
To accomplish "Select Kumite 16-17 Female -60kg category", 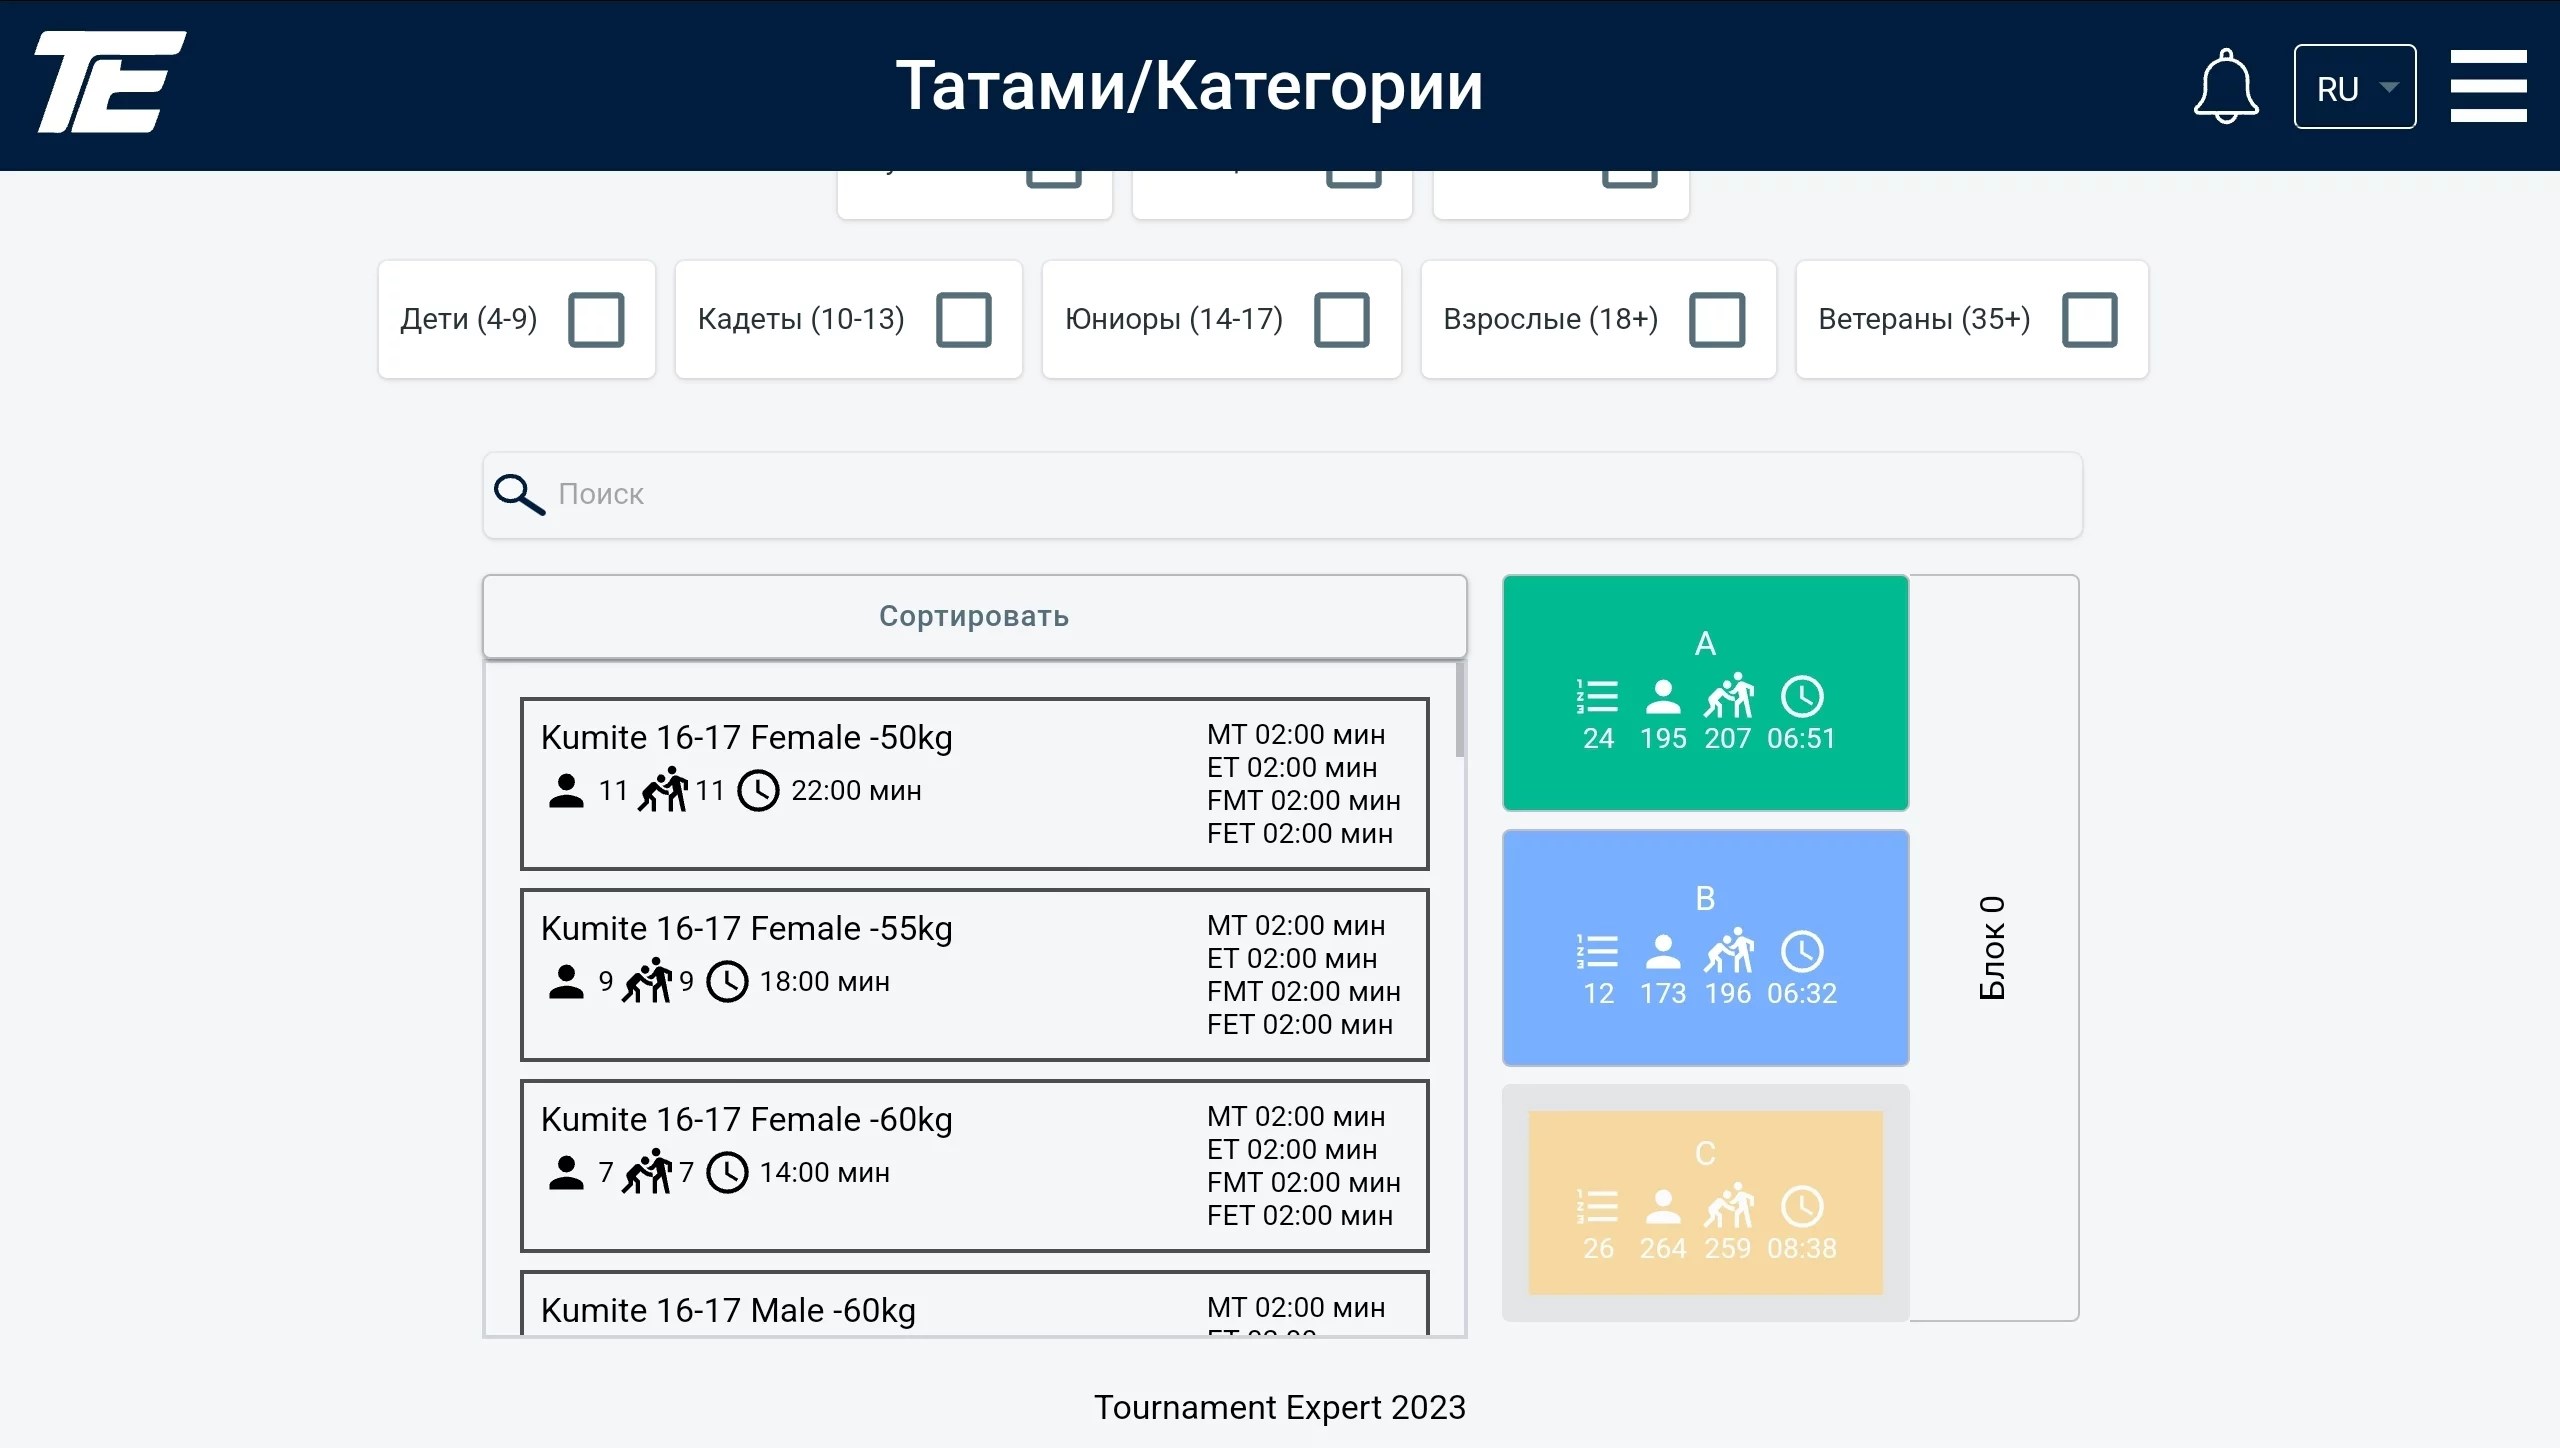I will pos(974,1166).
